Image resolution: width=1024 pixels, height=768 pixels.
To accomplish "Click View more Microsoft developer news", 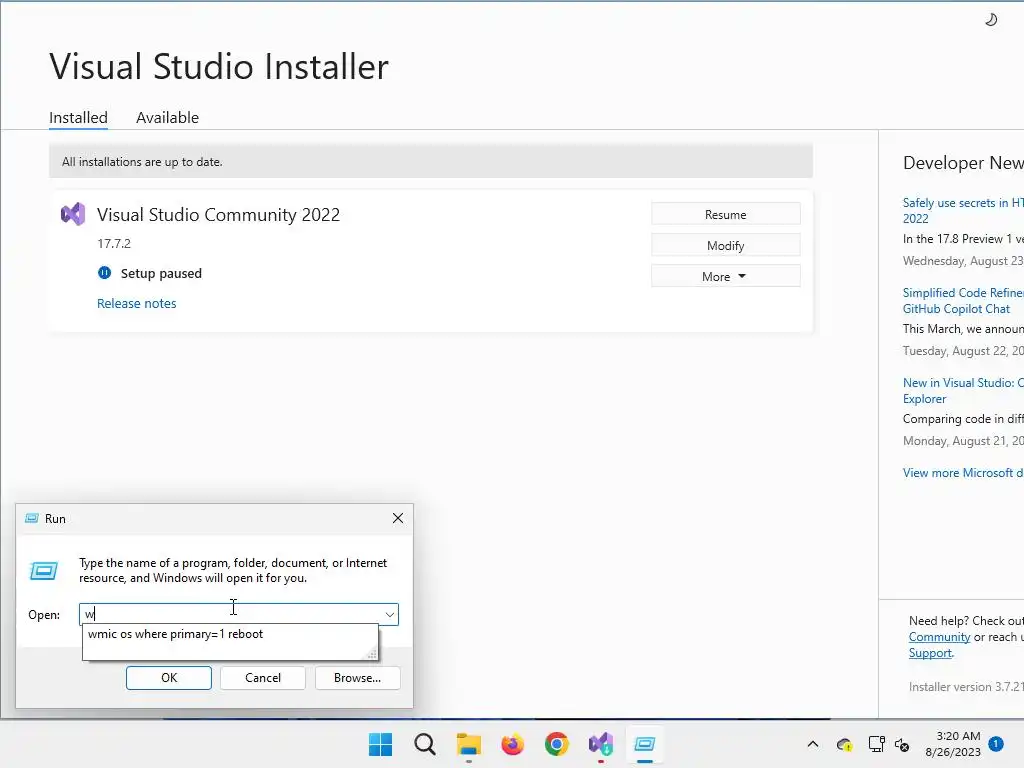I will (x=963, y=473).
